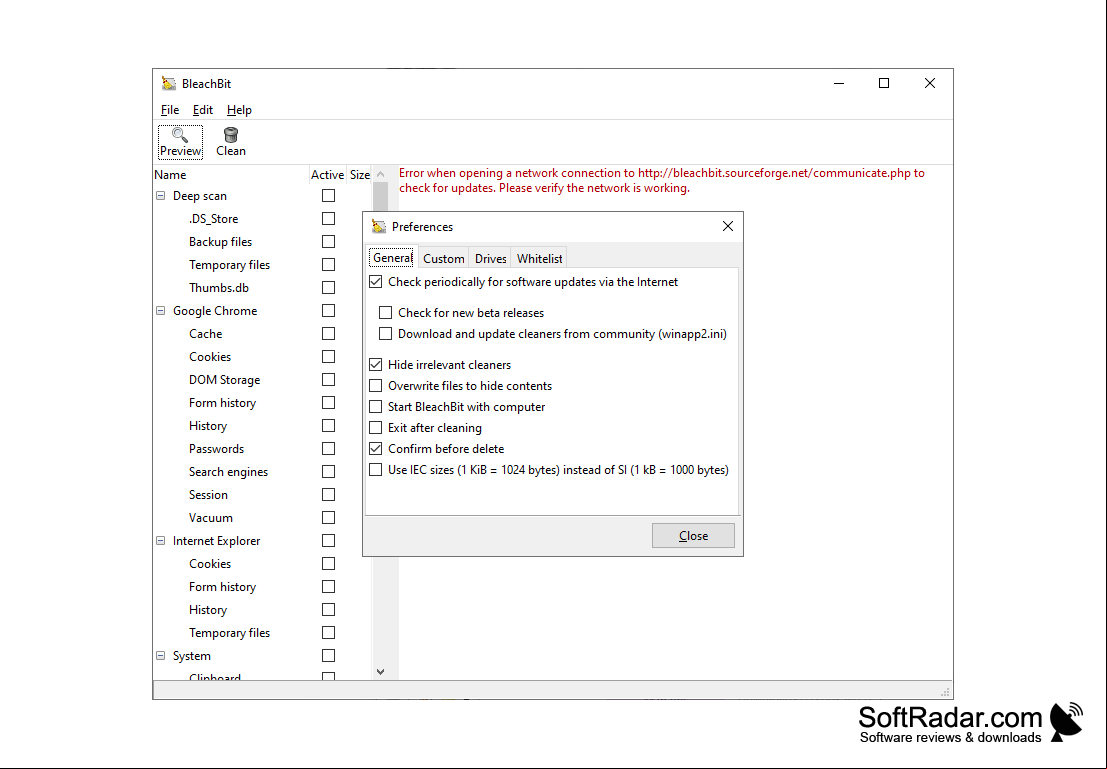This screenshot has height=769, width=1107.
Task: Collapse the Internet Explorer group
Action: click(x=160, y=541)
